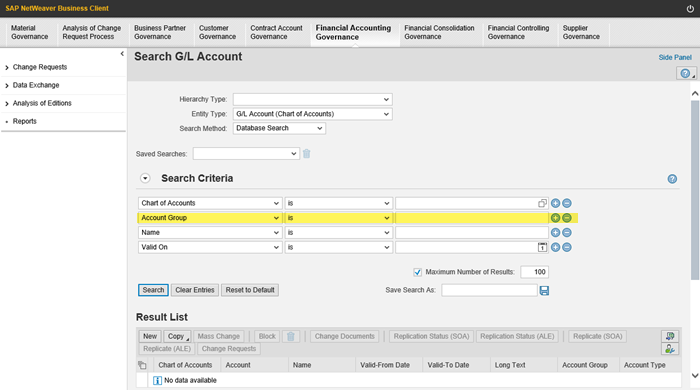Switch to Analysis of Change Request Process tab

[x=92, y=33]
